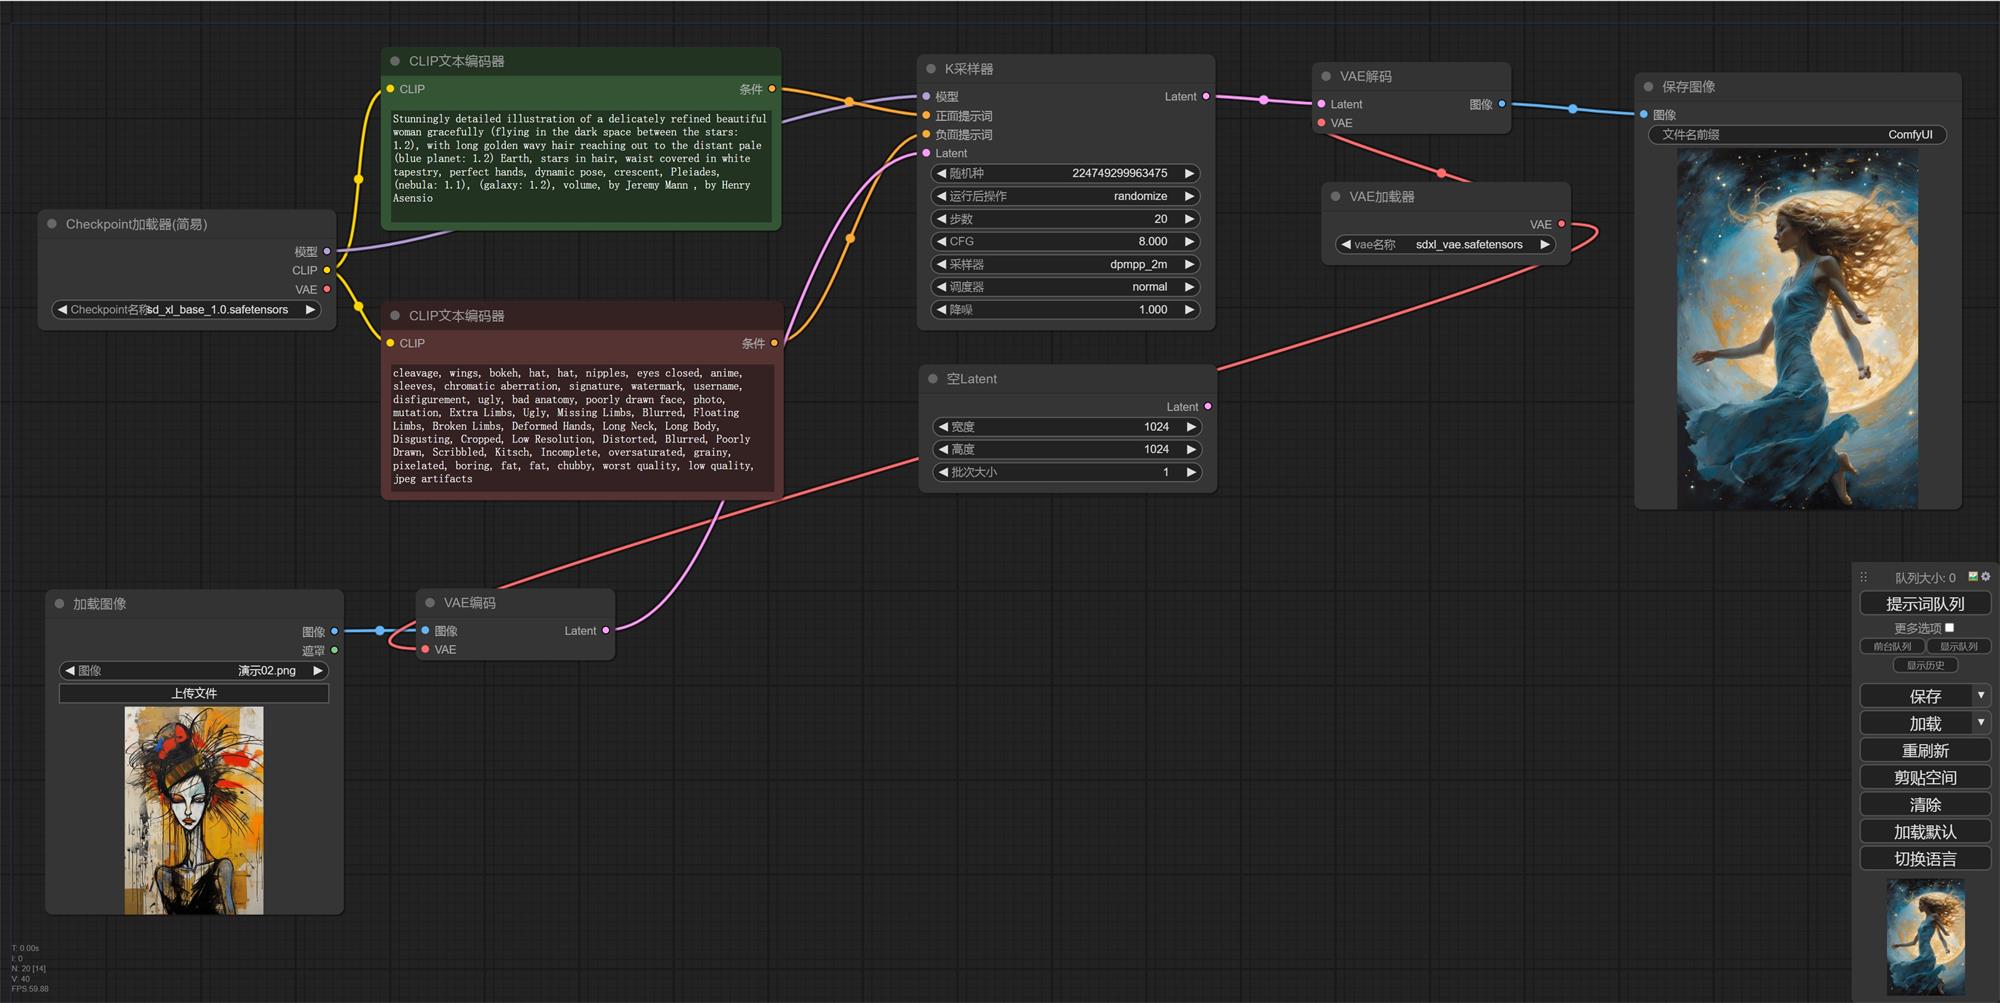Open the 采样器 dpmpp_2m dropdown
The height and width of the screenshot is (1003, 2000).
1065,264
